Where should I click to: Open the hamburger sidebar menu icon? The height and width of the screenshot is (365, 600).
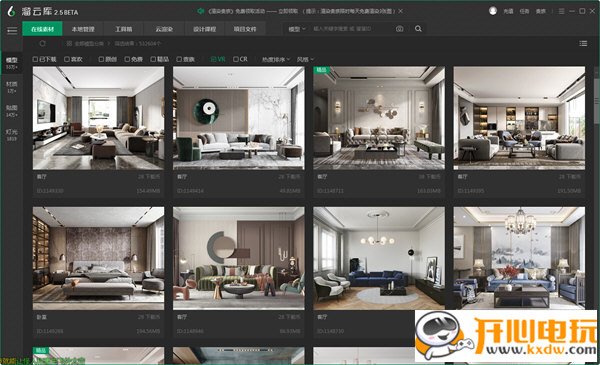coord(12,30)
